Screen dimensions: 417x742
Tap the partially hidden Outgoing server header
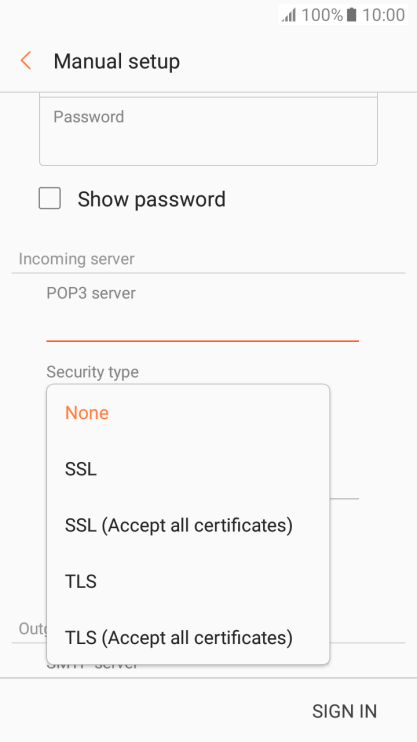33,628
